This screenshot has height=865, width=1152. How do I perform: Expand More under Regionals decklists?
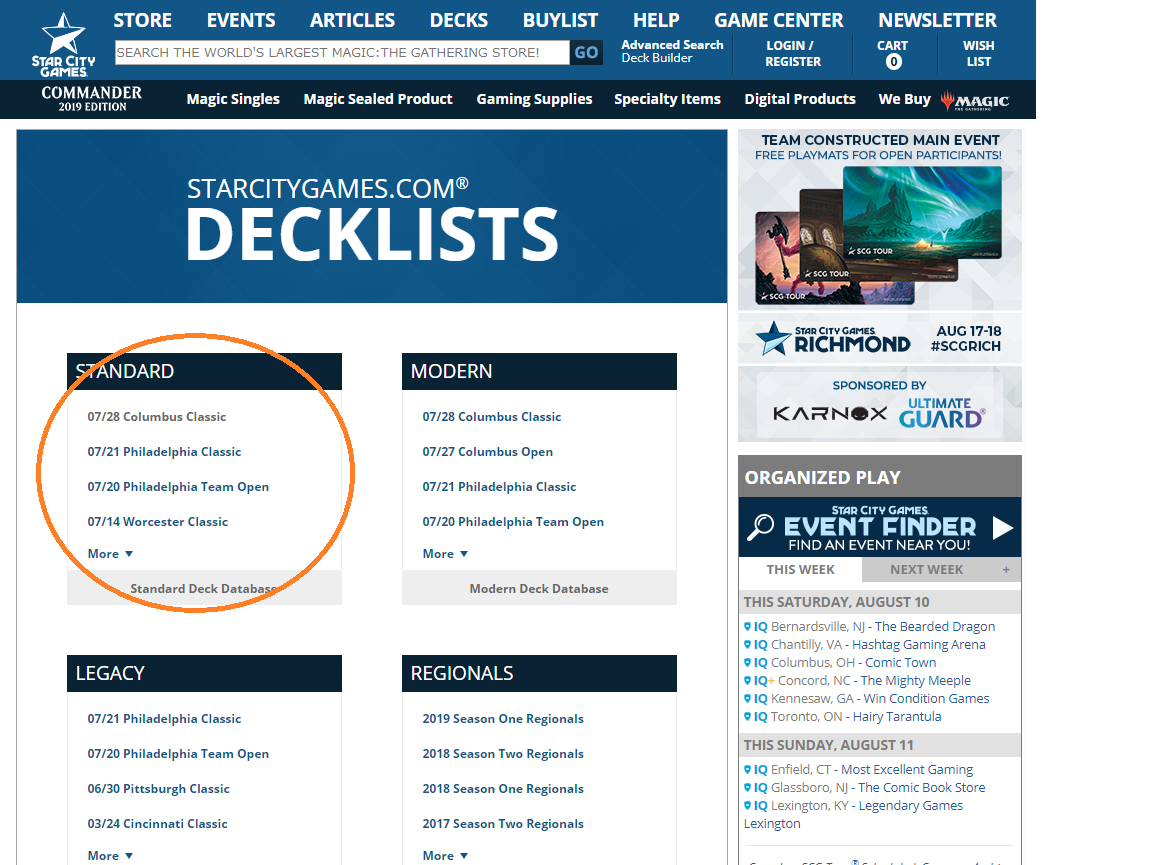445,855
